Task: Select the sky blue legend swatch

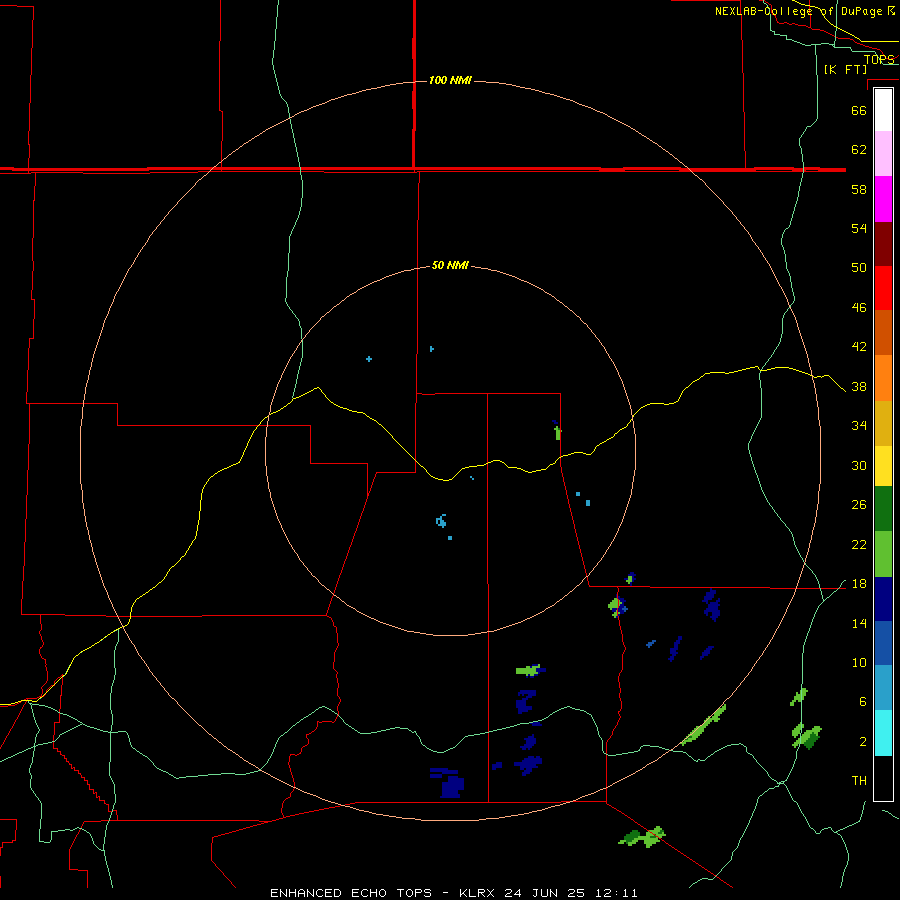Action: tap(883, 688)
